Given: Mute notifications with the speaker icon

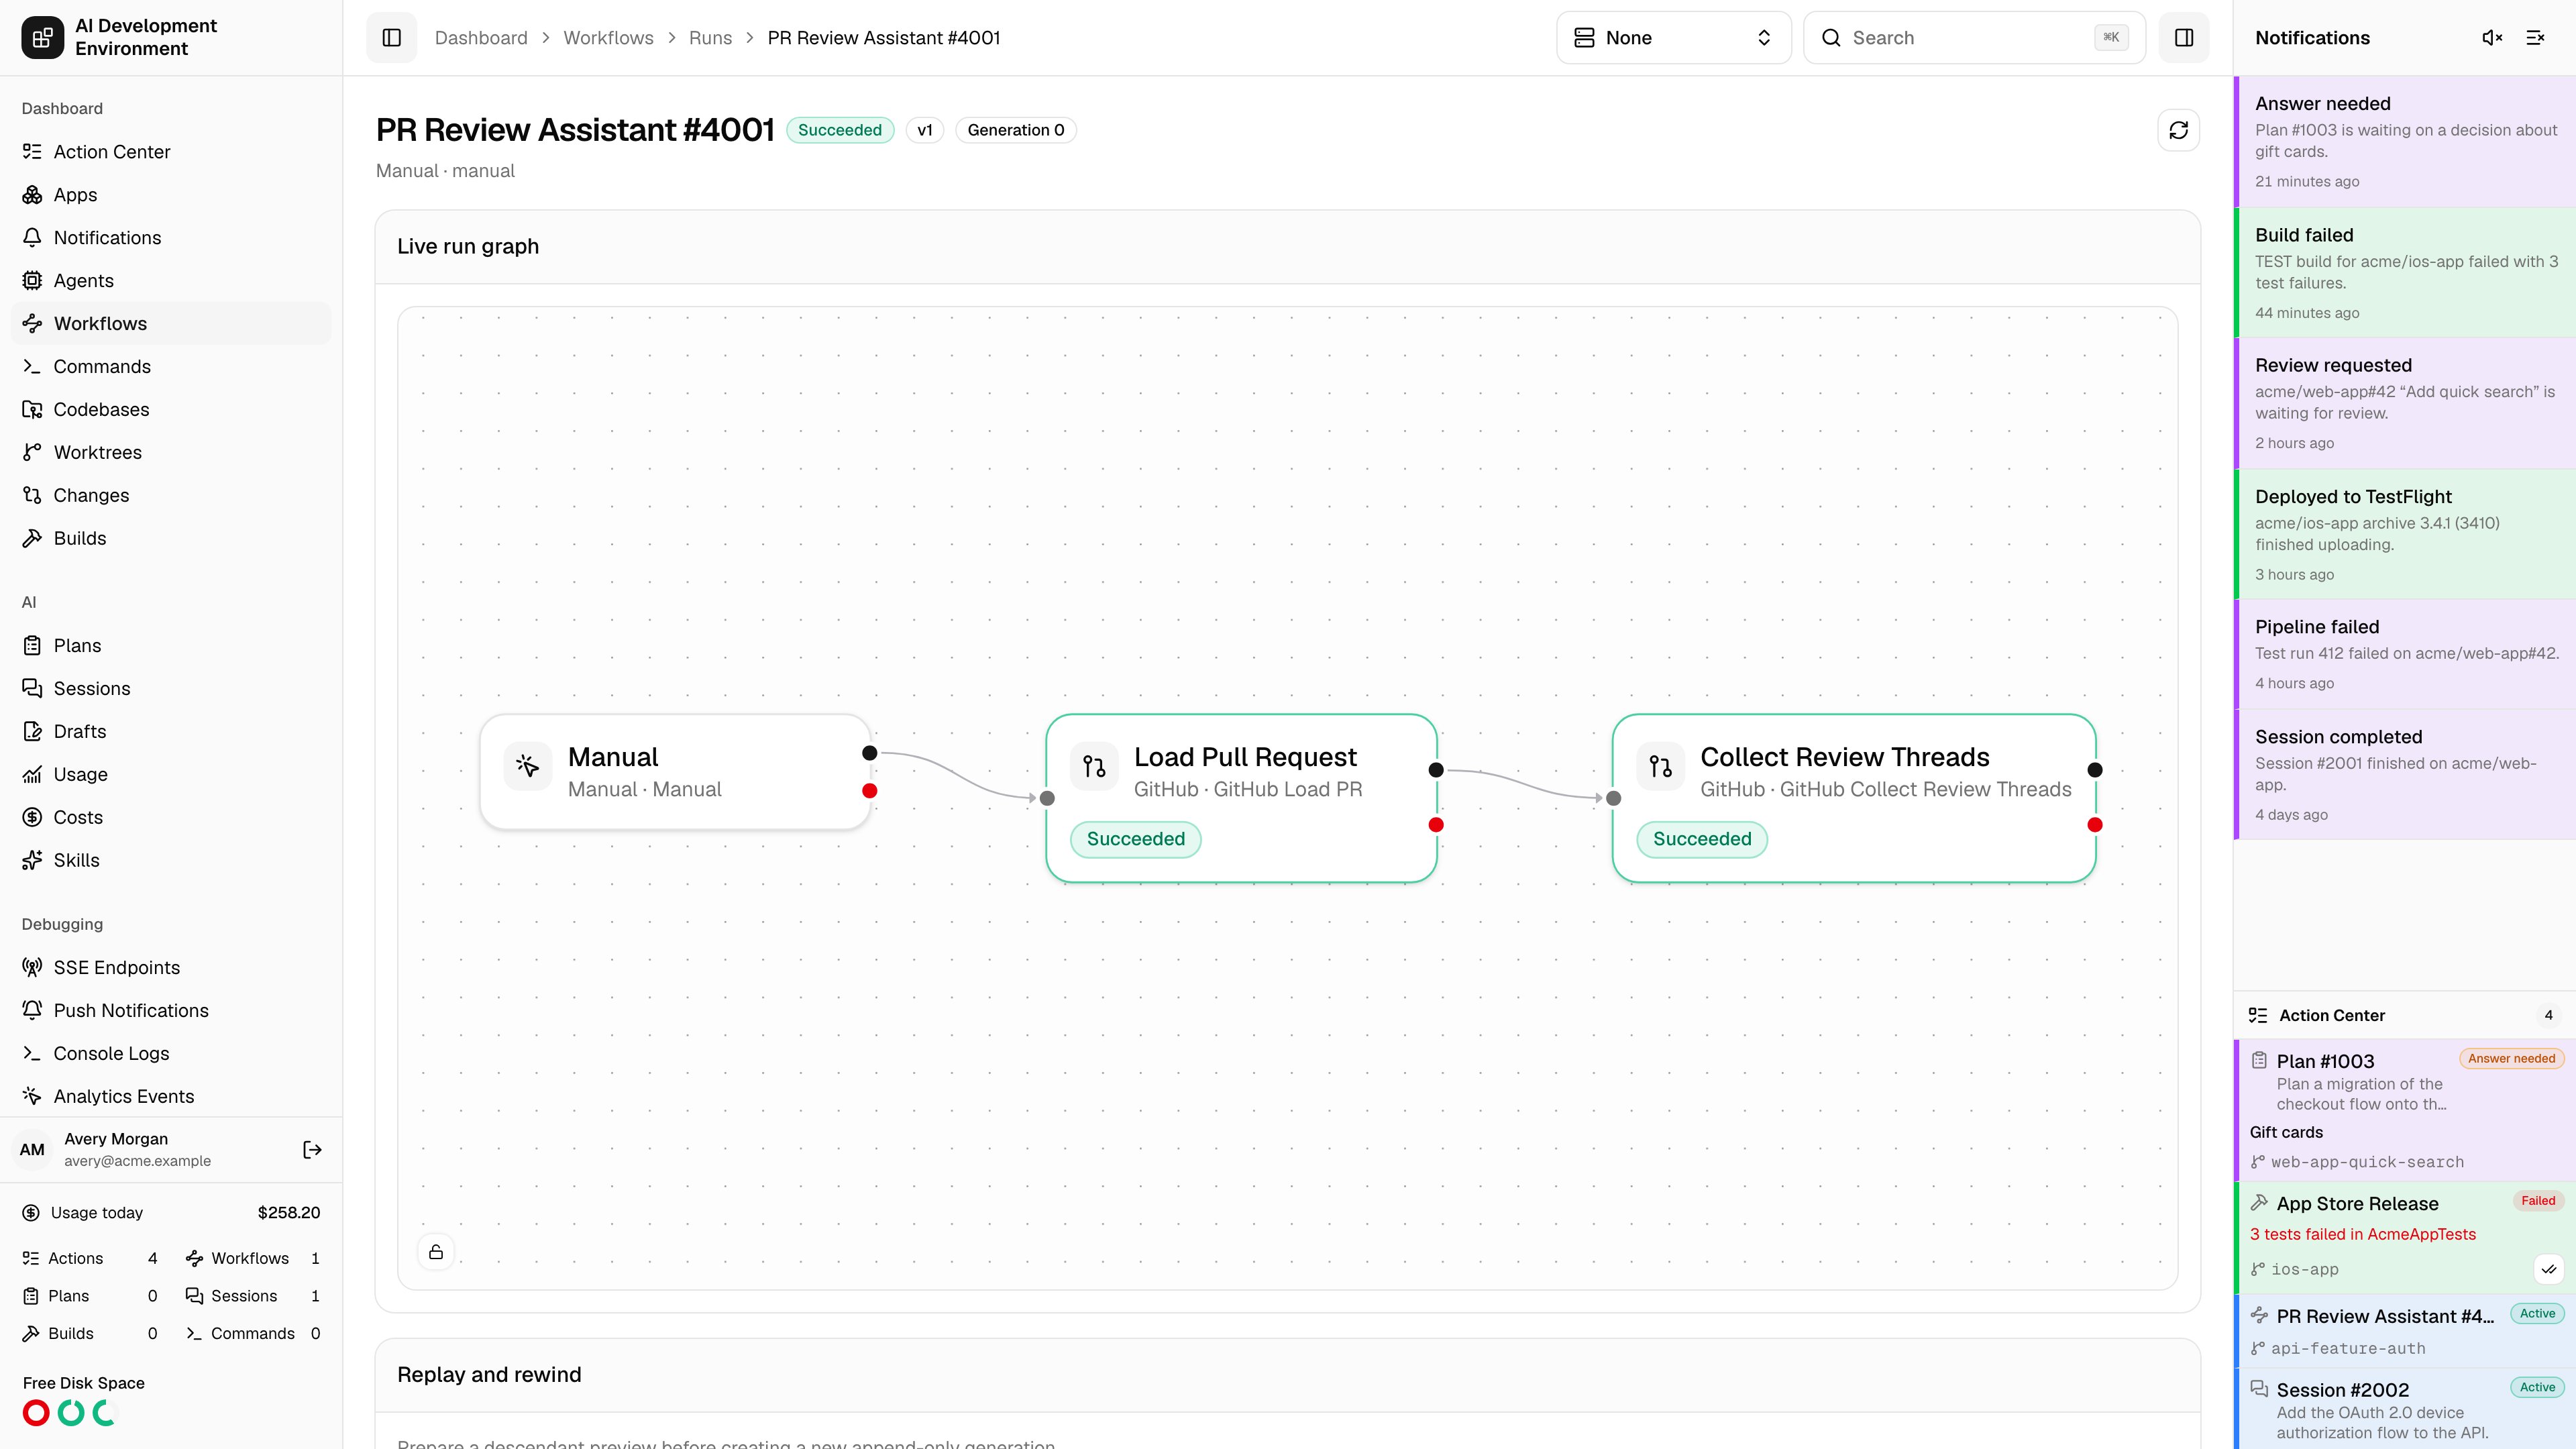Looking at the screenshot, I should click(x=2492, y=38).
